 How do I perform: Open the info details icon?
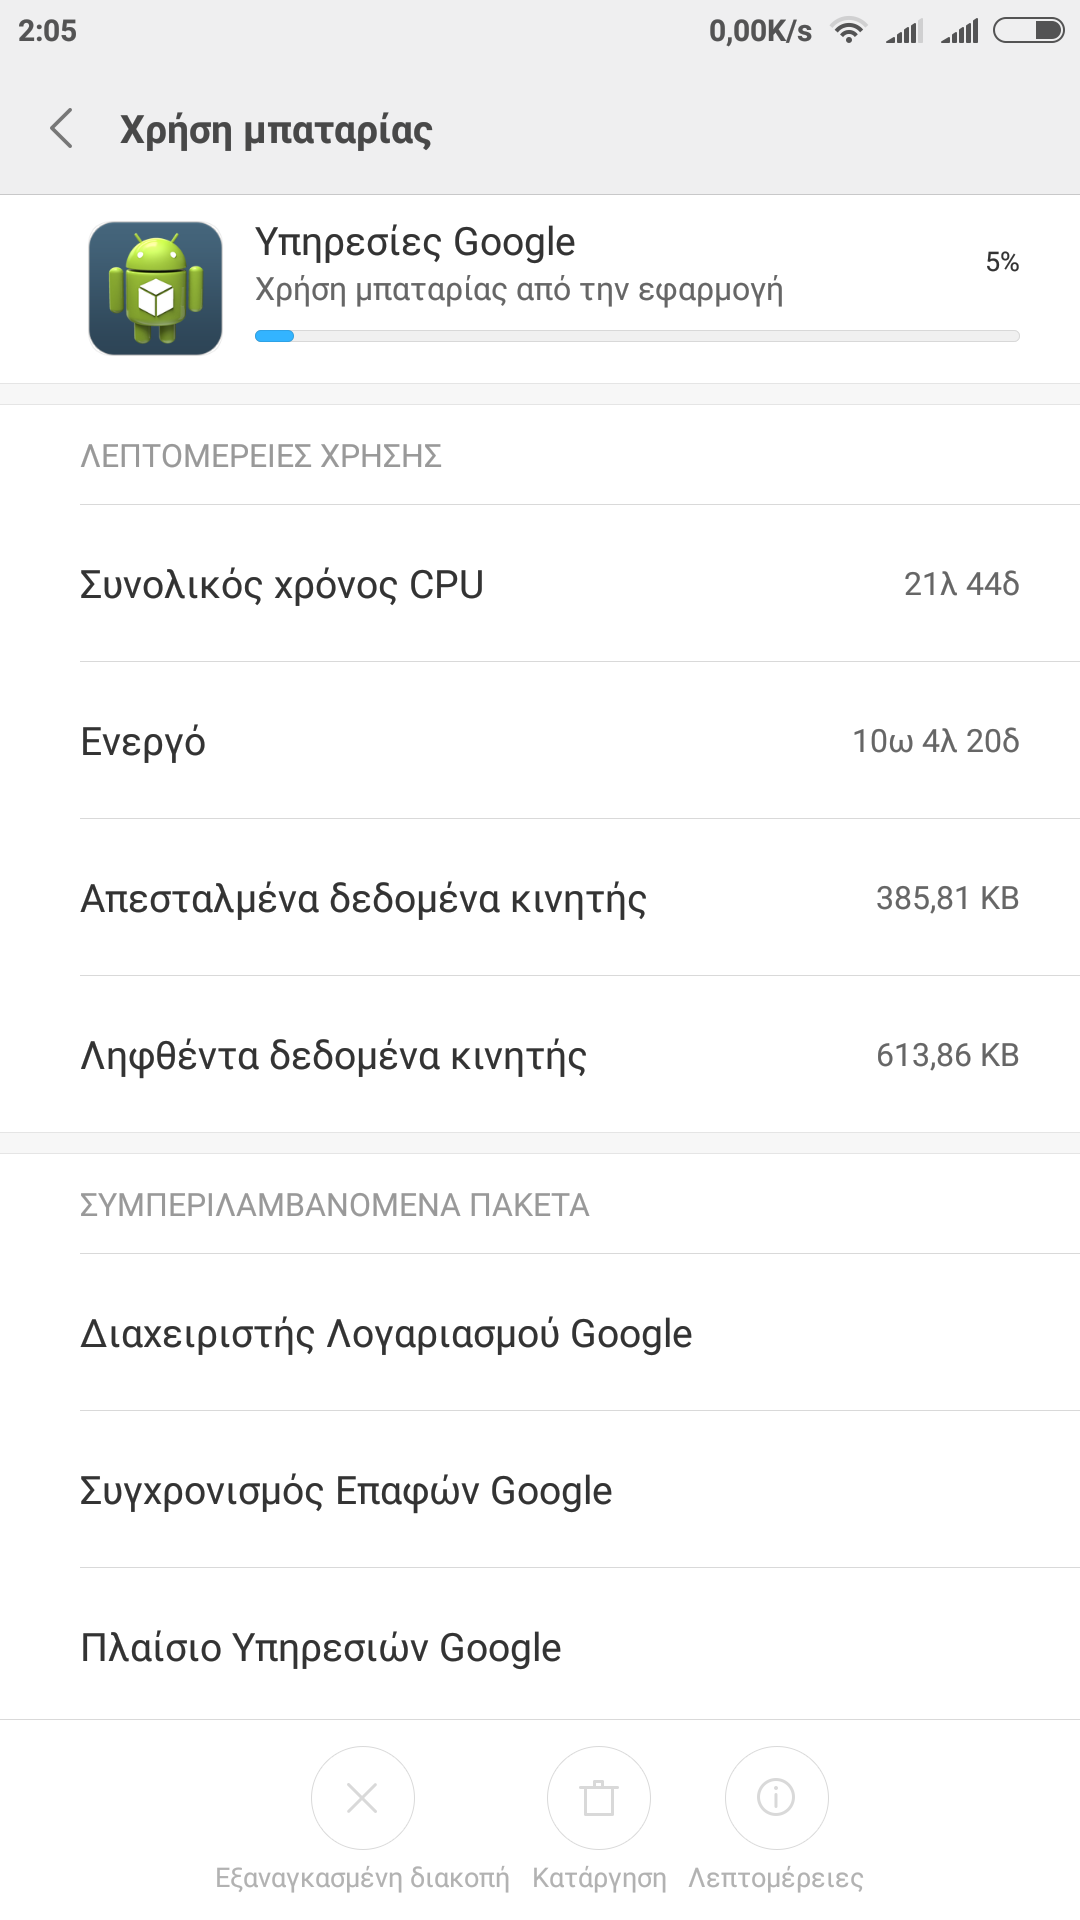776,1798
